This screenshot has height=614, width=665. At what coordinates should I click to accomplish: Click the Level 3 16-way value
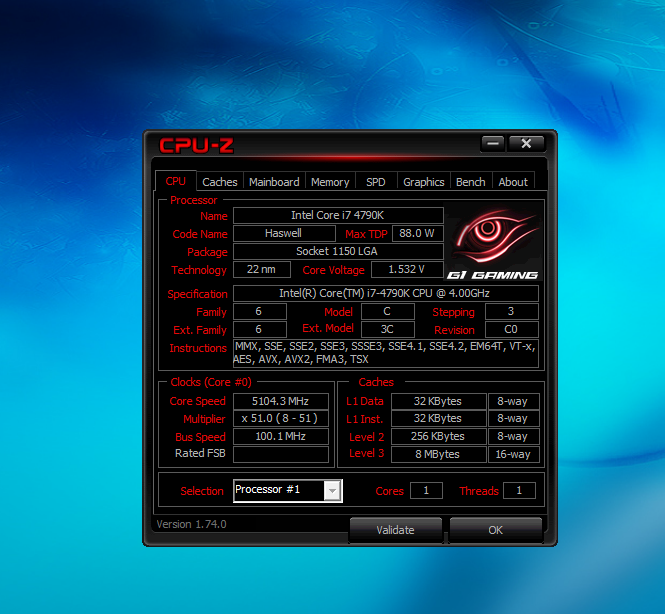tap(514, 454)
